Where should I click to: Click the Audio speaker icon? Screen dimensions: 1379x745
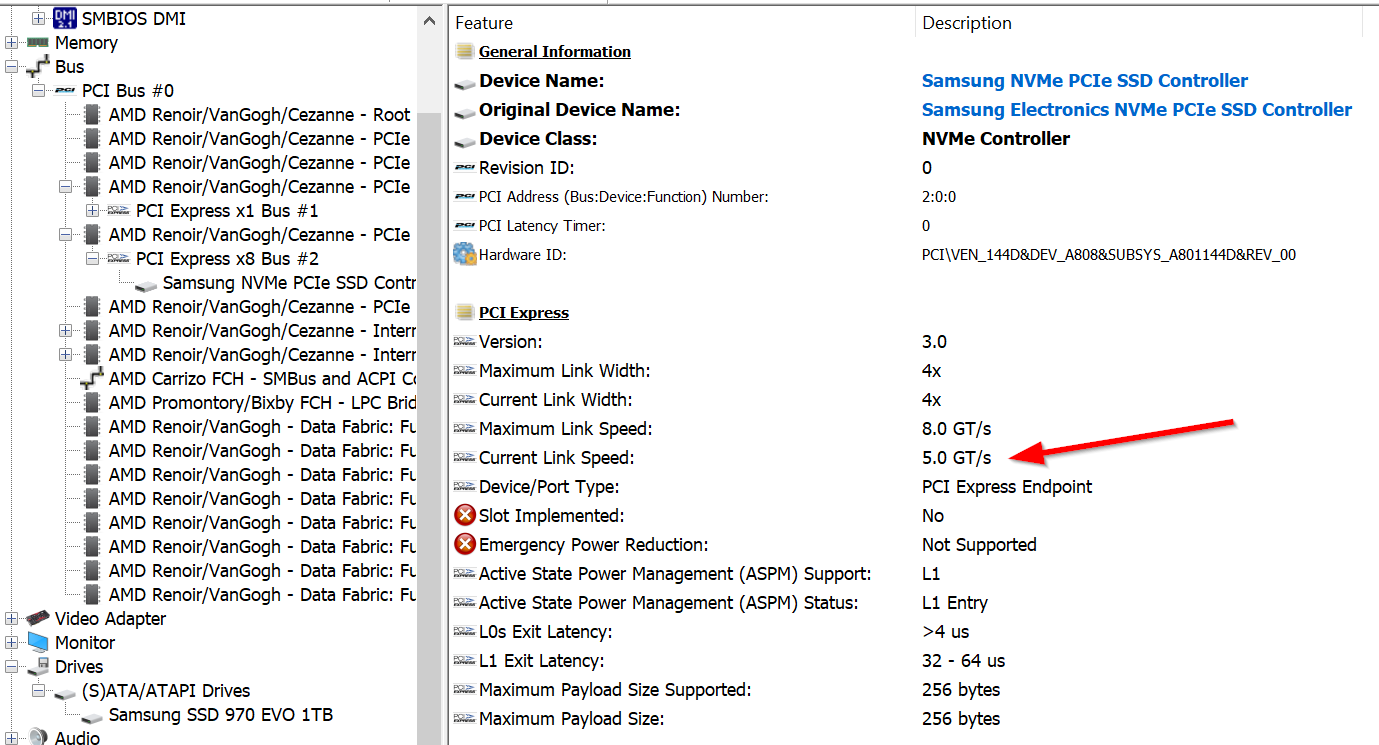click(x=38, y=738)
